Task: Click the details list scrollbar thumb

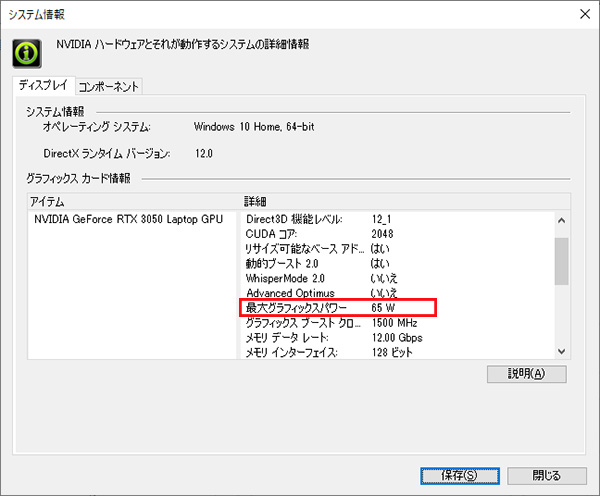Action: [562, 261]
